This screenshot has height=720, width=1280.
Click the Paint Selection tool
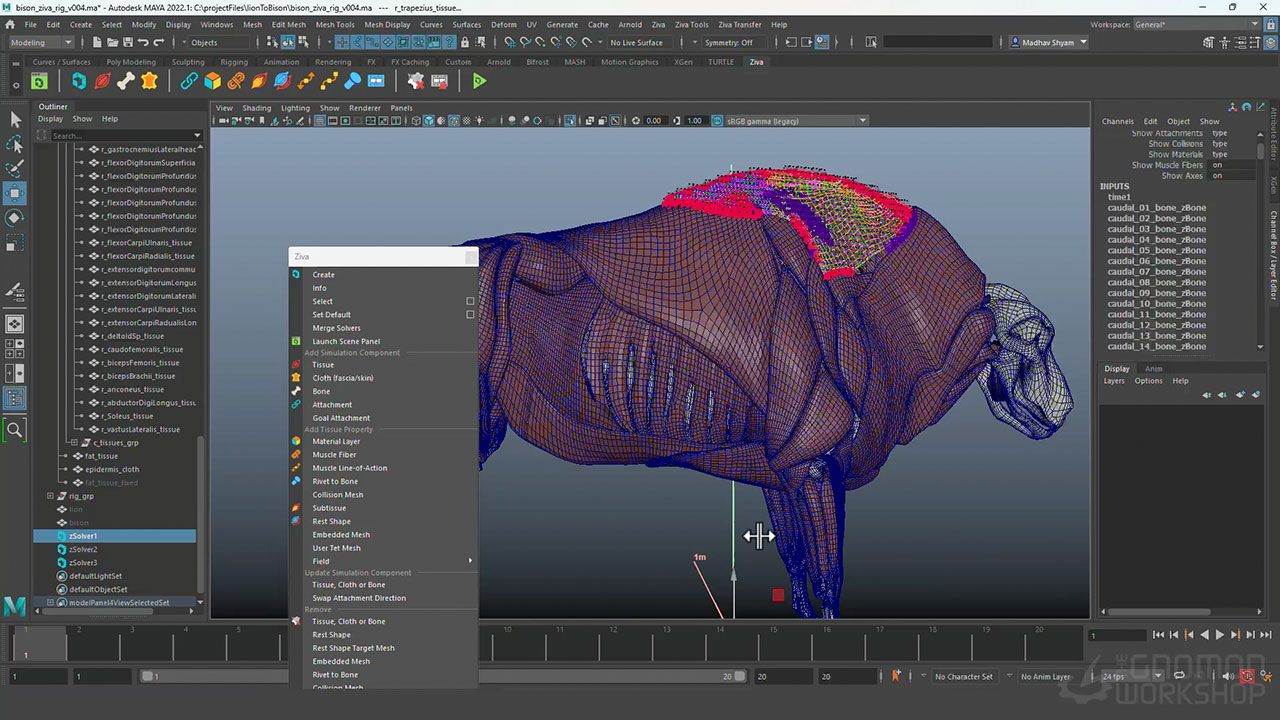click(x=15, y=168)
